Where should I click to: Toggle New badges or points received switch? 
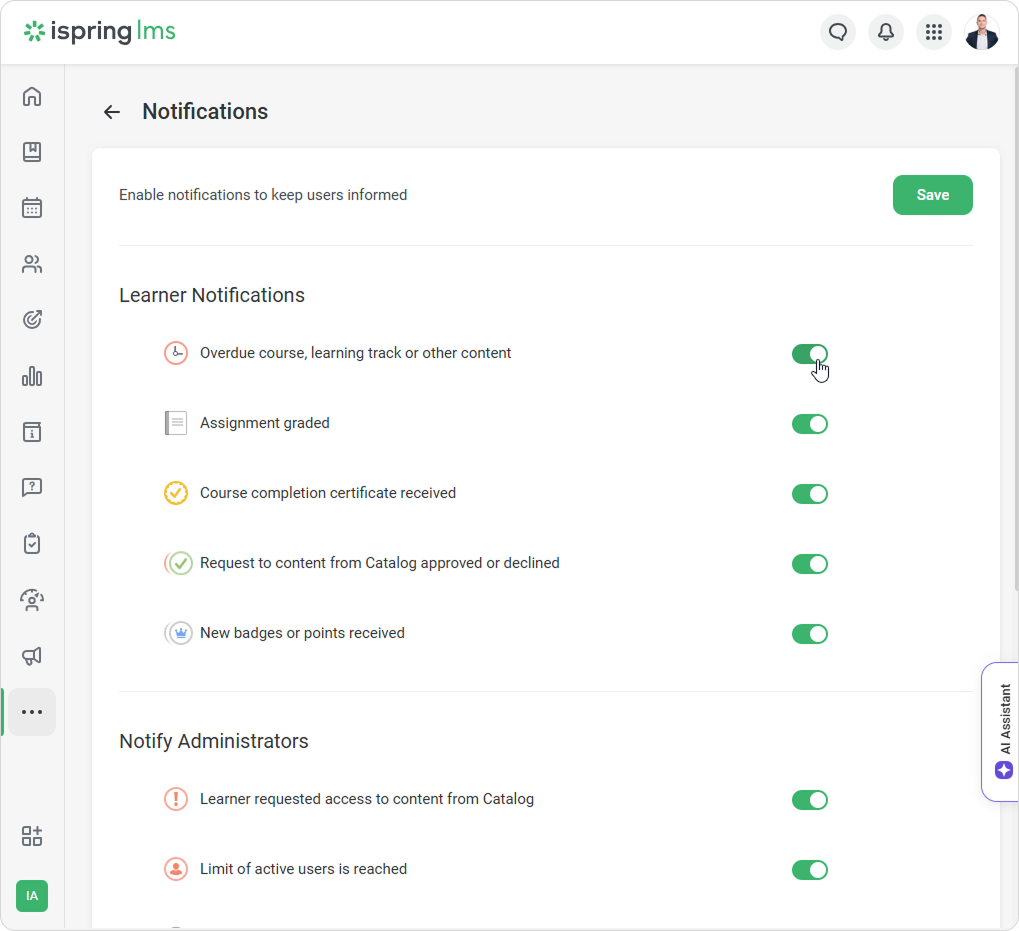coord(810,634)
